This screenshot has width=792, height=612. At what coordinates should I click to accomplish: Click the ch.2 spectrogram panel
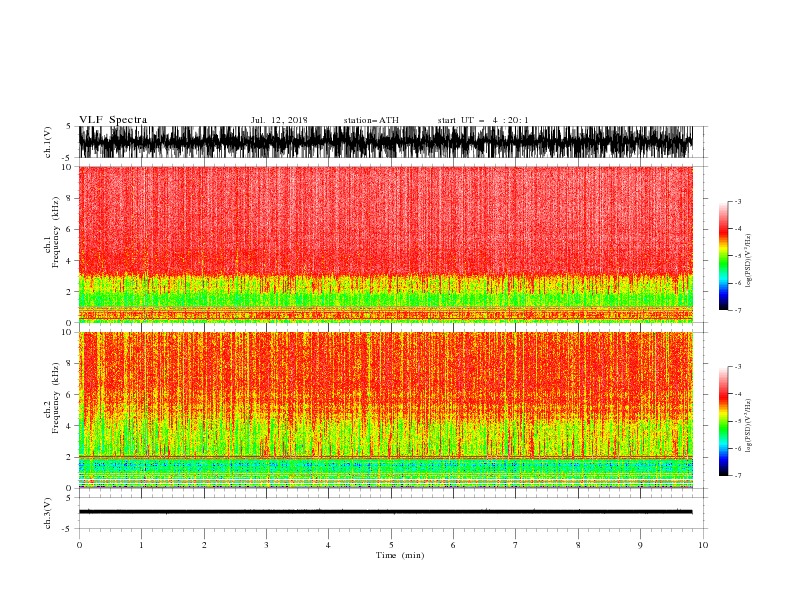click(x=385, y=410)
